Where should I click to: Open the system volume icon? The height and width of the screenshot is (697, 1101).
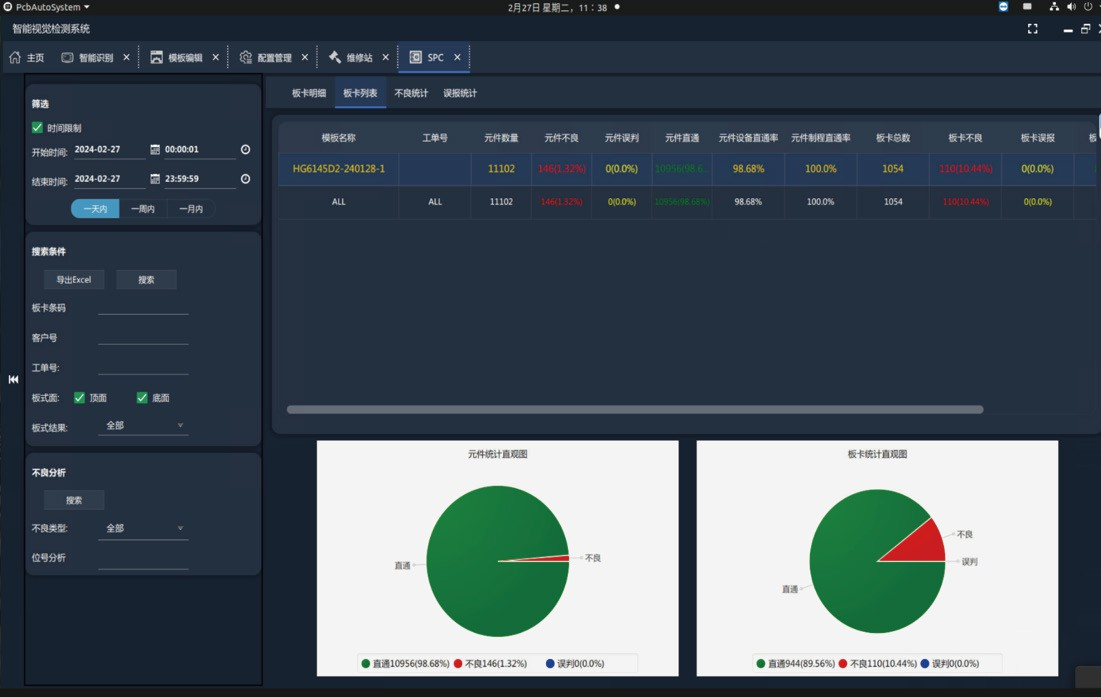(1071, 7)
